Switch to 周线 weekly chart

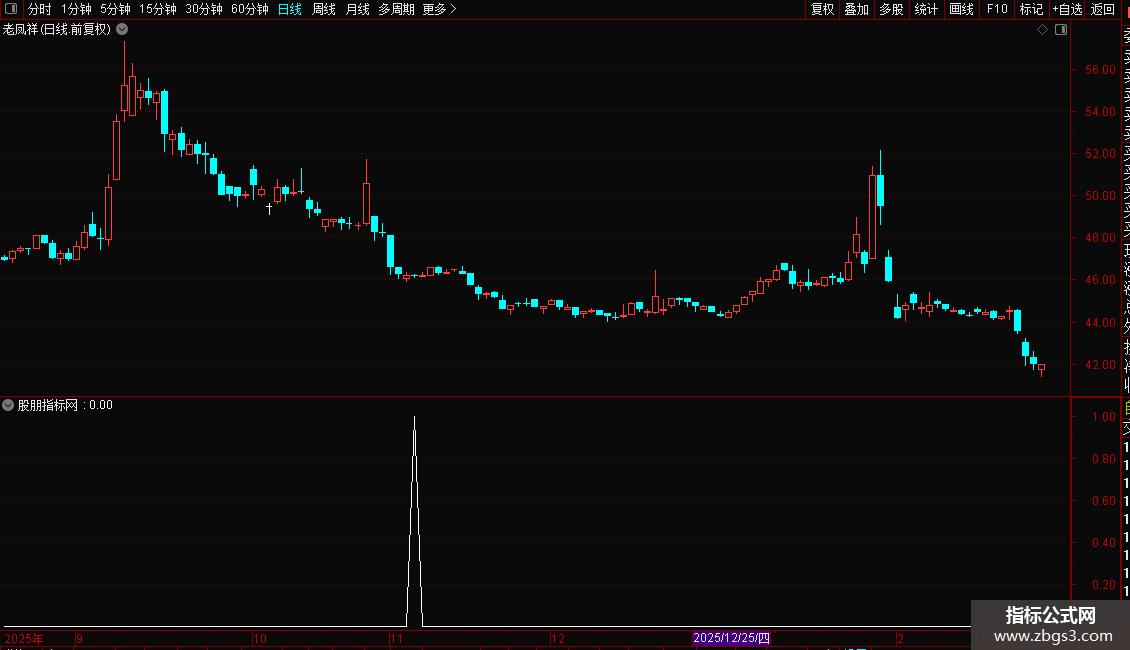[x=324, y=9]
